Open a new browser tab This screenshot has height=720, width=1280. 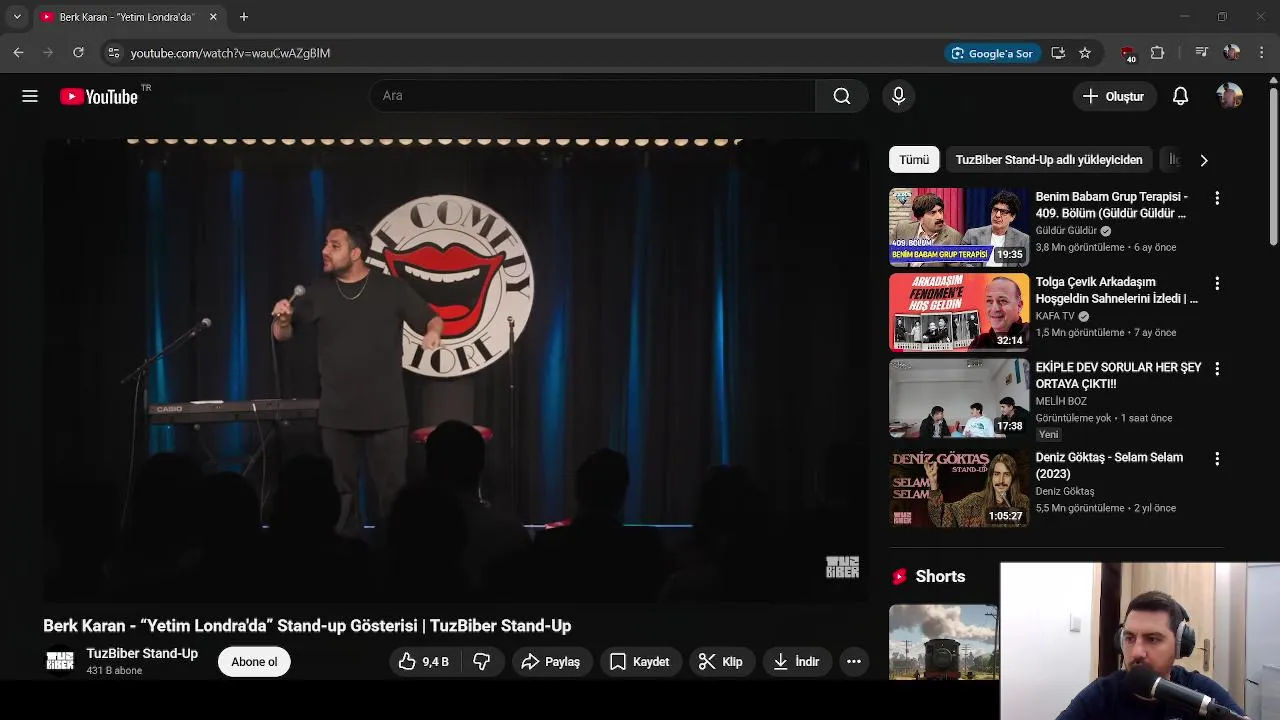(243, 17)
